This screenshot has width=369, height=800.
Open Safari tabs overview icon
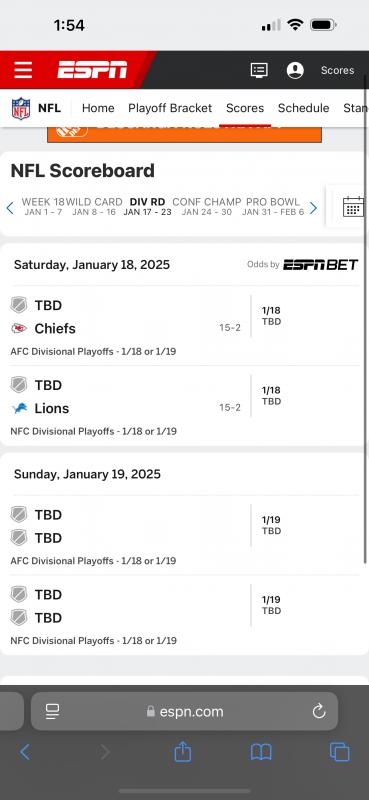coord(340,752)
